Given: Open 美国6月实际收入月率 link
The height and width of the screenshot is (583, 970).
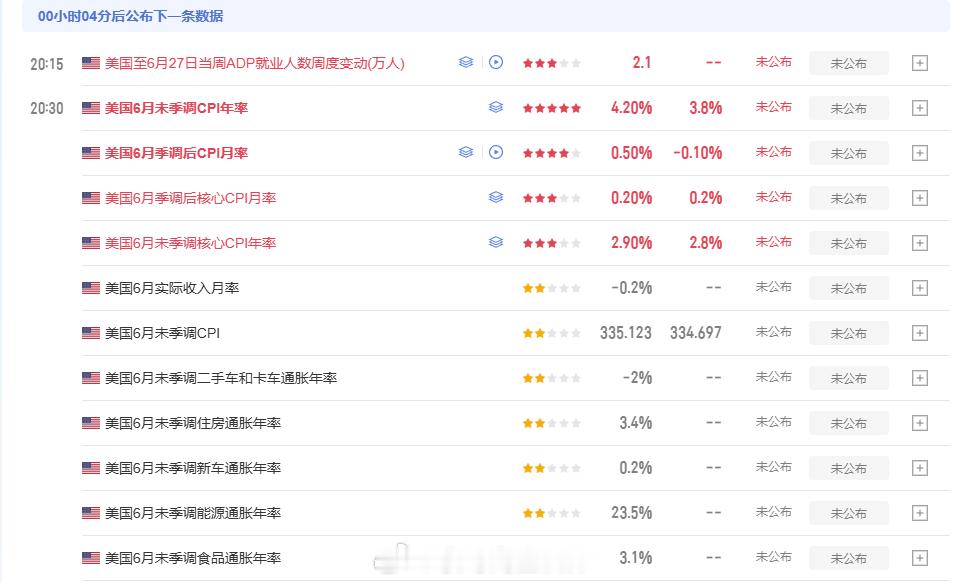Looking at the screenshot, I should point(172,288).
